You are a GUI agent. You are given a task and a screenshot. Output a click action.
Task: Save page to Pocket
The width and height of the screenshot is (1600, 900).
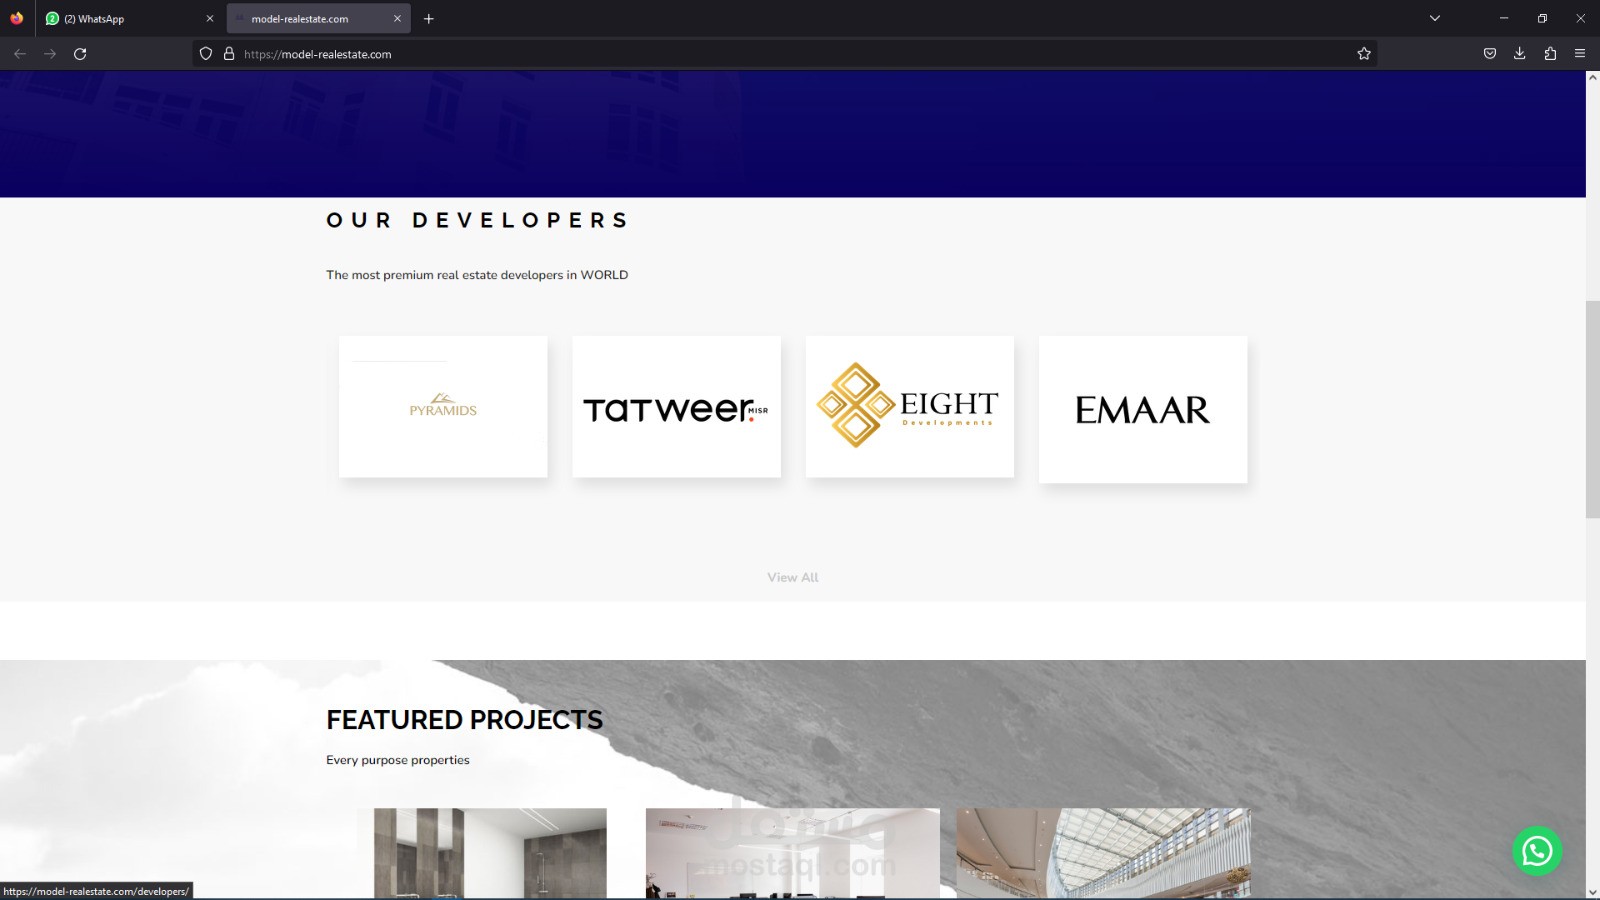(x=1490, y=54)
